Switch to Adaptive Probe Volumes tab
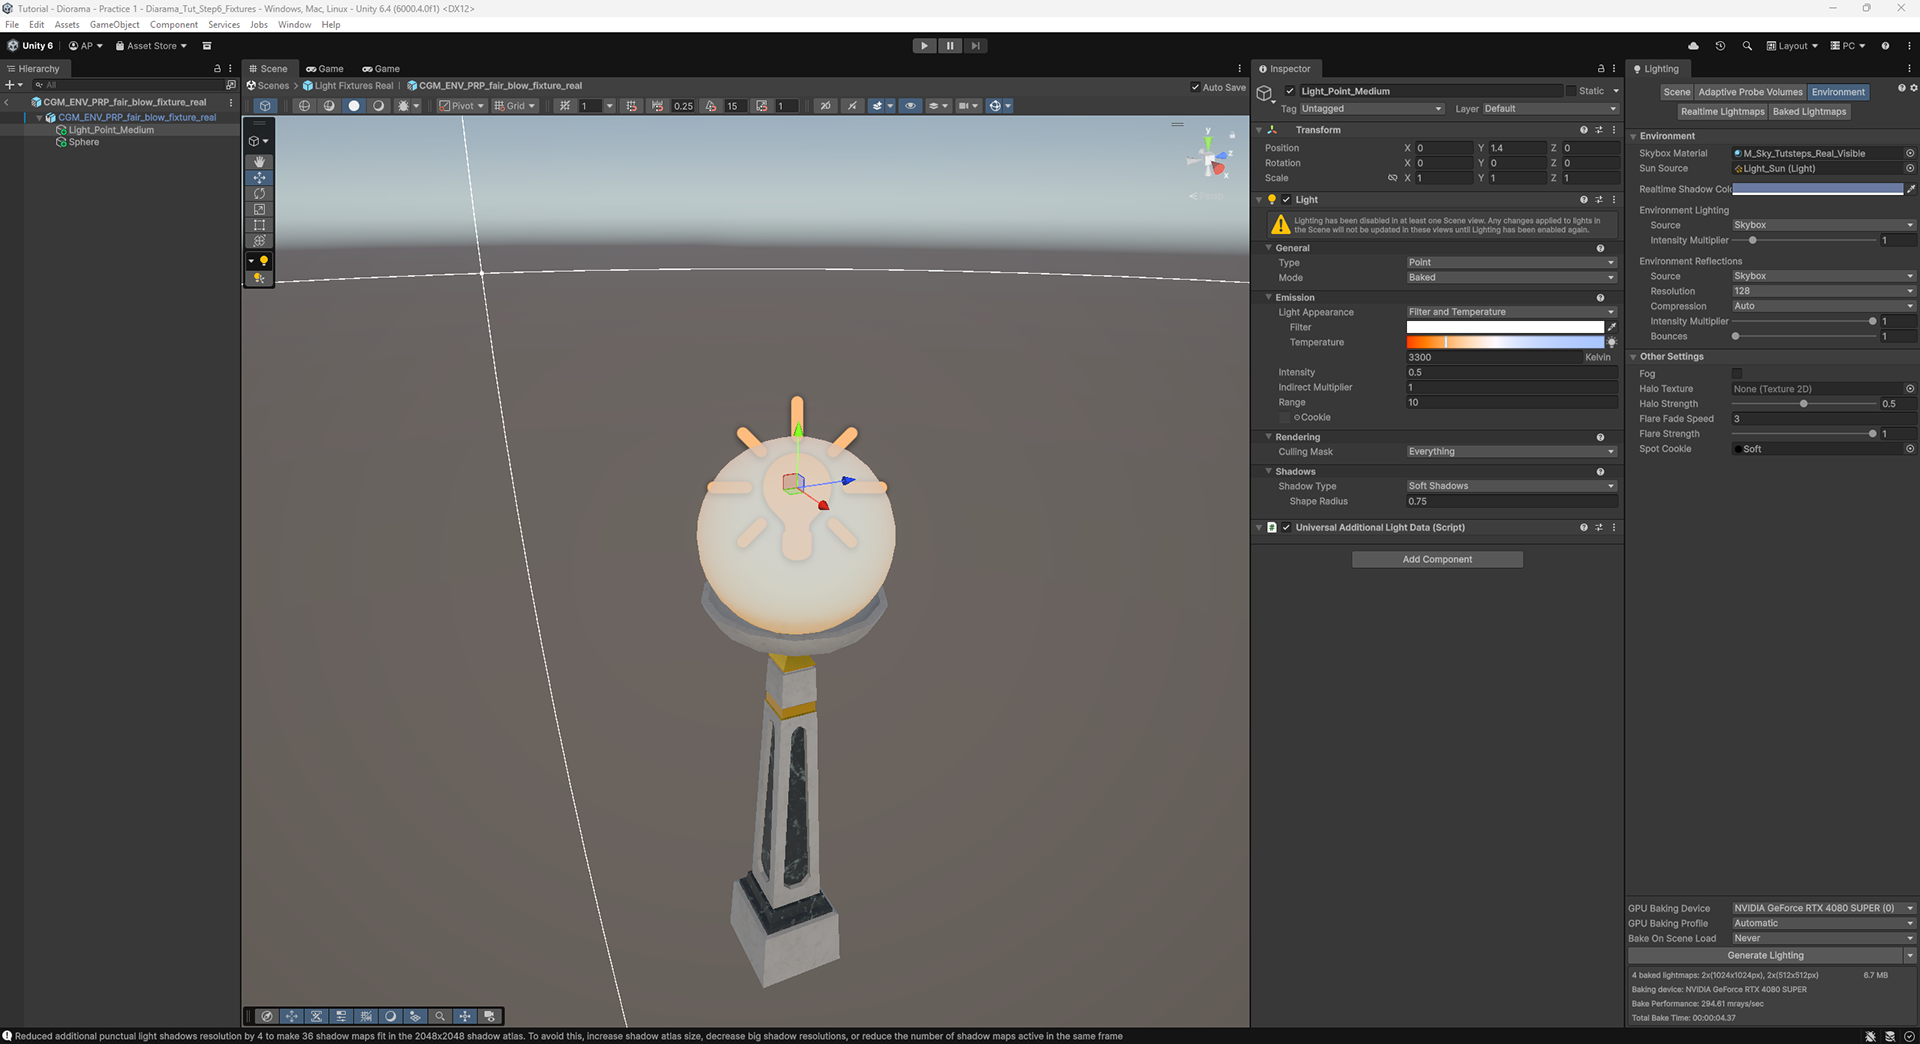The image size is (1920, 1044). [x=1750, y=92]
